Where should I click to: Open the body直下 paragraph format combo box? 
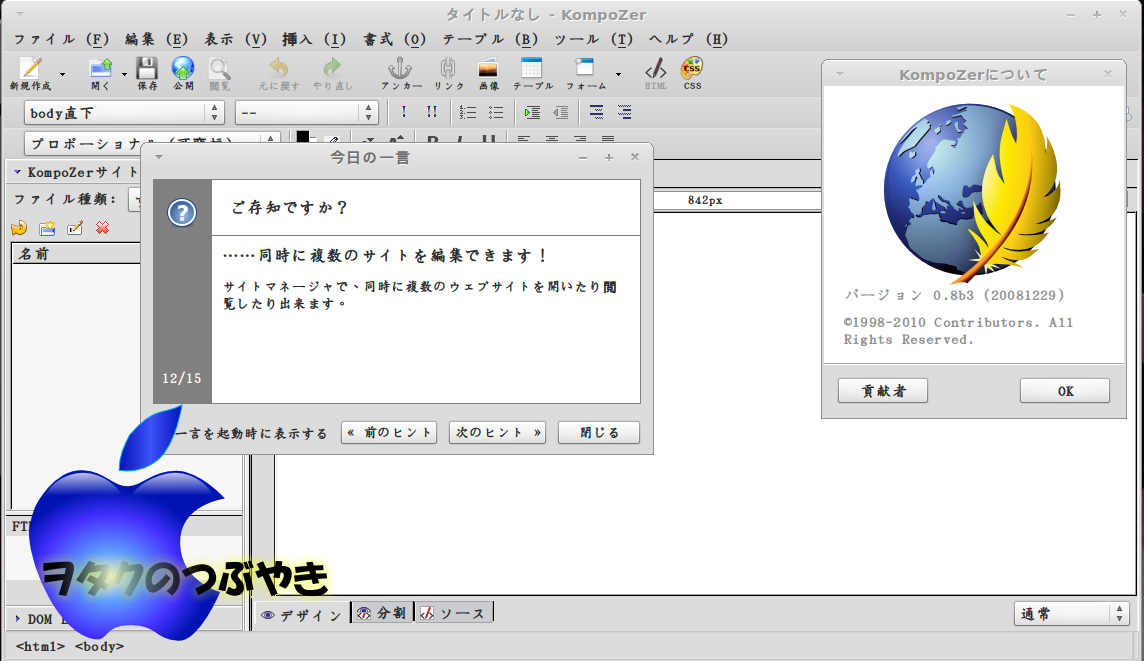coord(123,112)
